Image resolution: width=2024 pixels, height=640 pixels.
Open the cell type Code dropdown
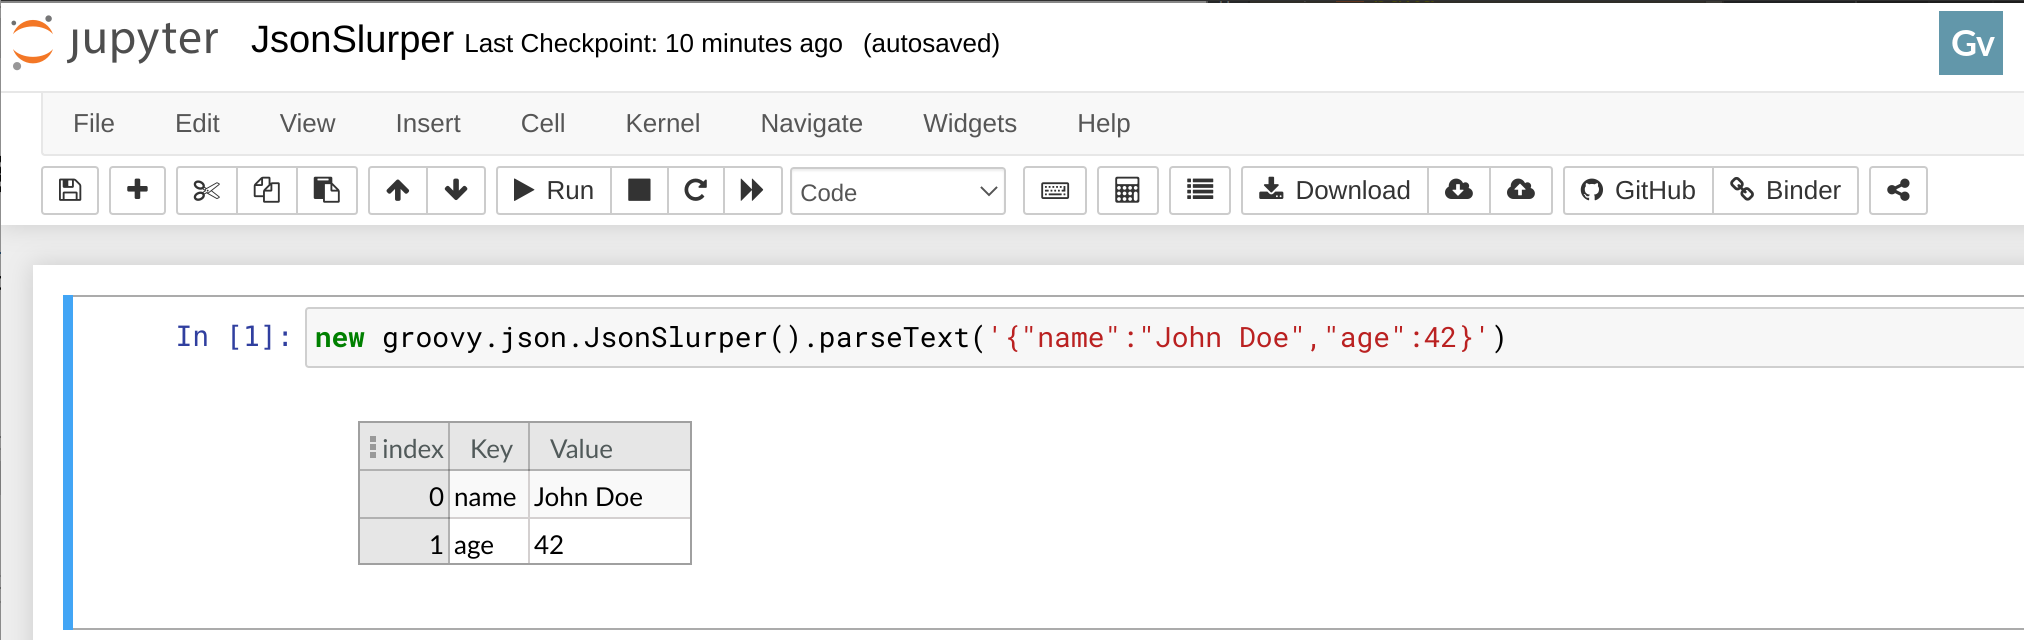(x=897, y=191)
